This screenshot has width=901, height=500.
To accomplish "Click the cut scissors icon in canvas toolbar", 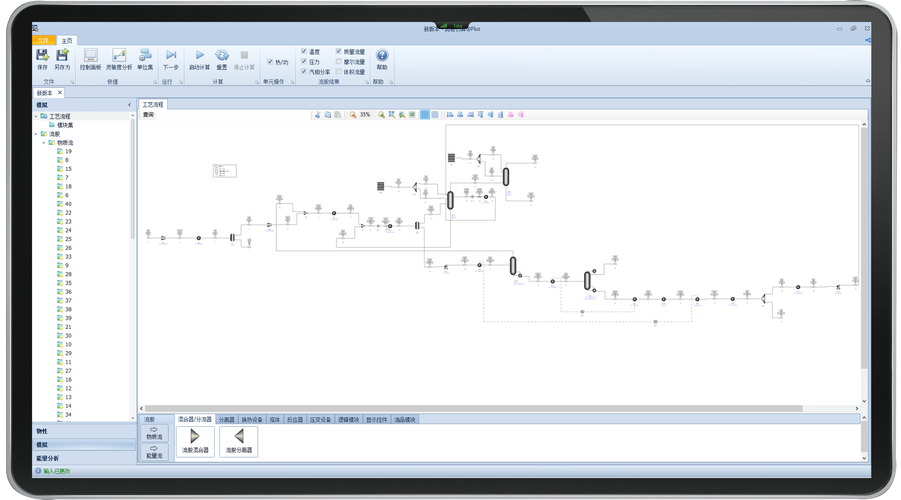I will point(317,115).
